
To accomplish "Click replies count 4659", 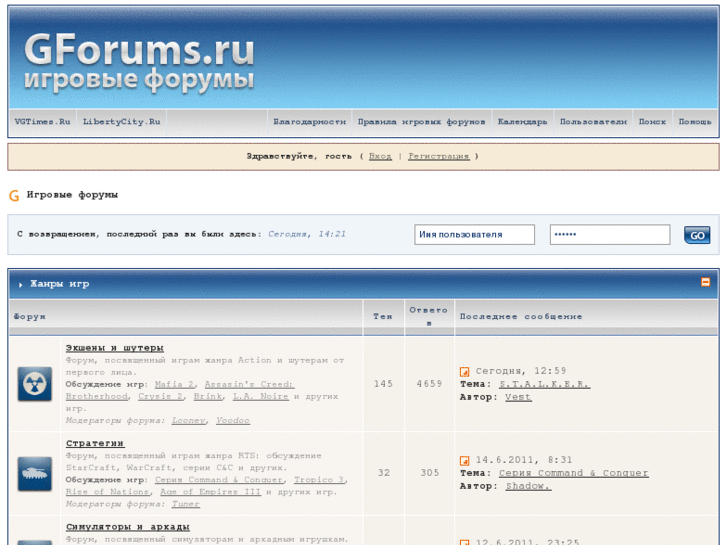I will [429, 384].
